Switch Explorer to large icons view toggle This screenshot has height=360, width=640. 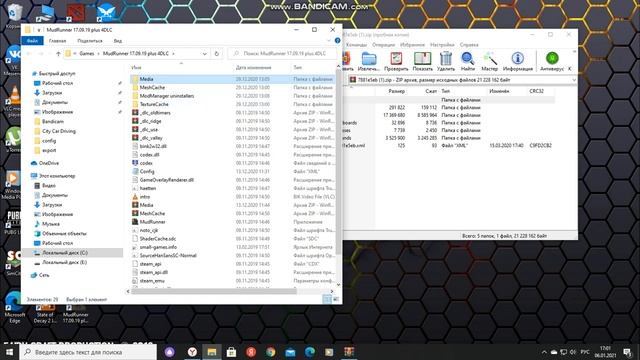pyautogui.click(x=336, y=299)
